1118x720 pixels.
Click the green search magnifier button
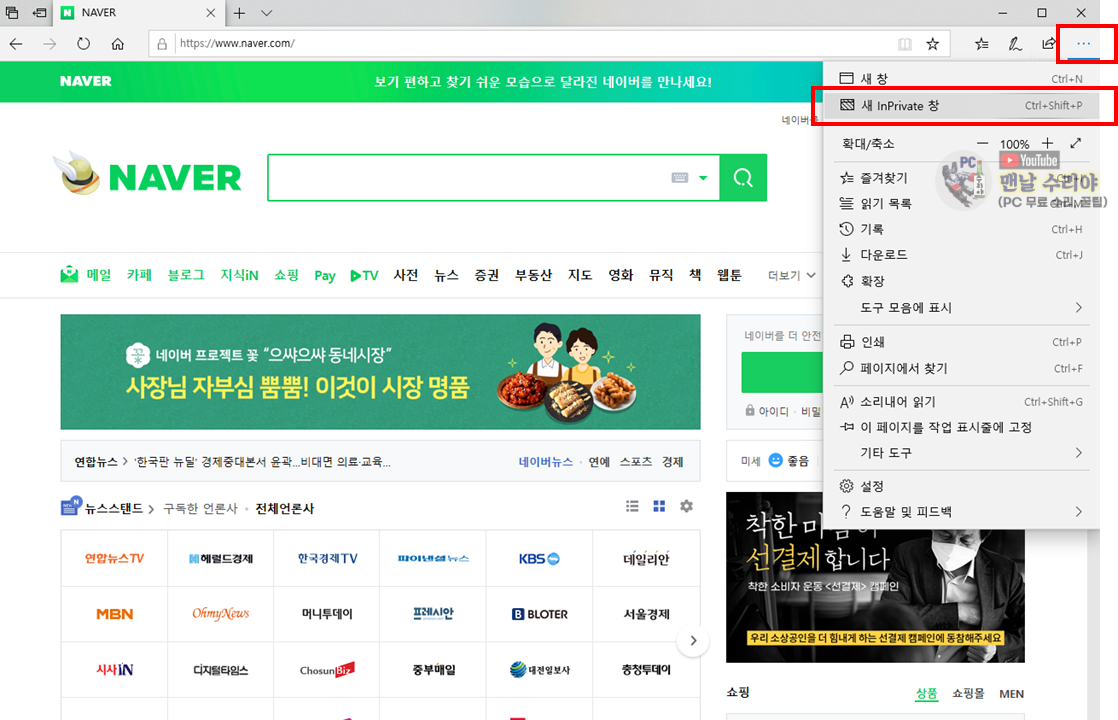(x=743, y=178)
